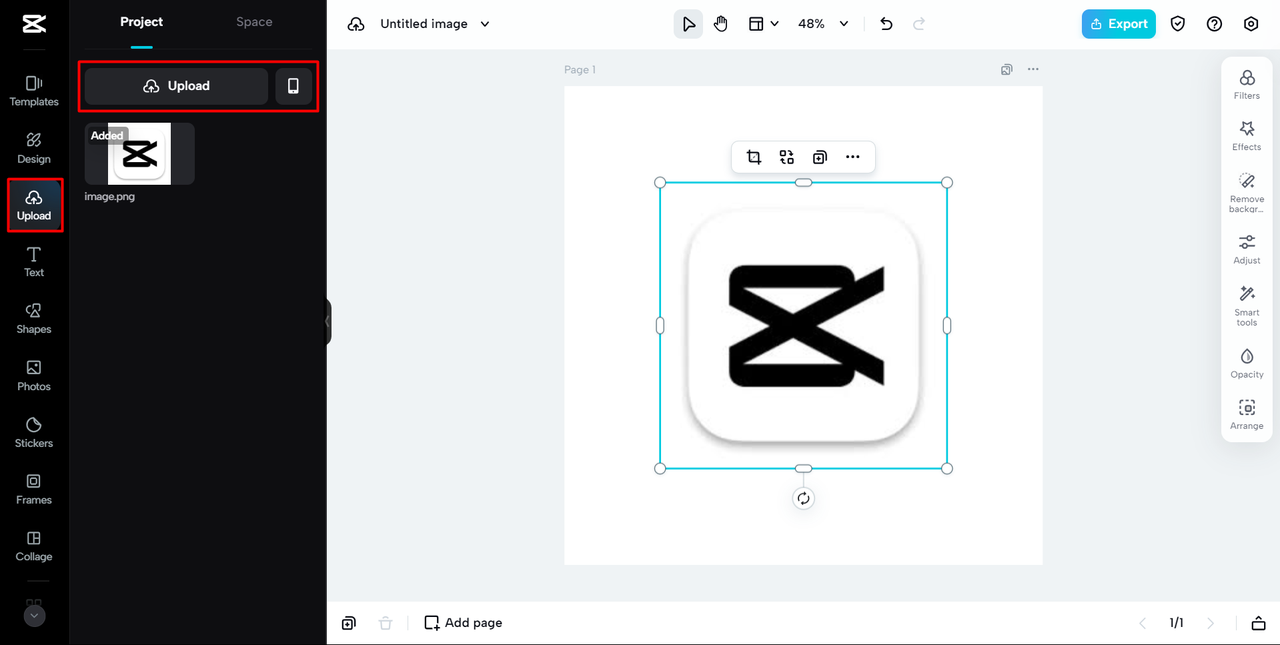Click the rotate handle below the image
The width and height of the screenshot is (1280, 645).
803,498
